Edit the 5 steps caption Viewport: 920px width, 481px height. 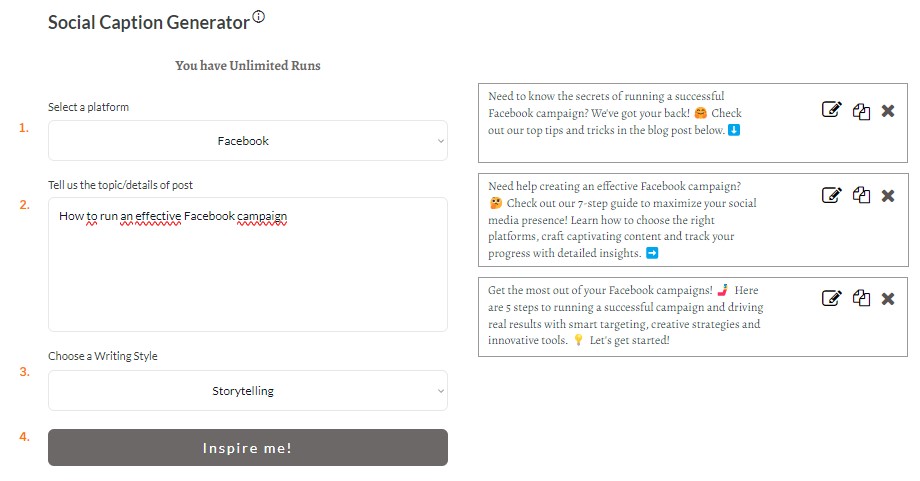[831, 298]
